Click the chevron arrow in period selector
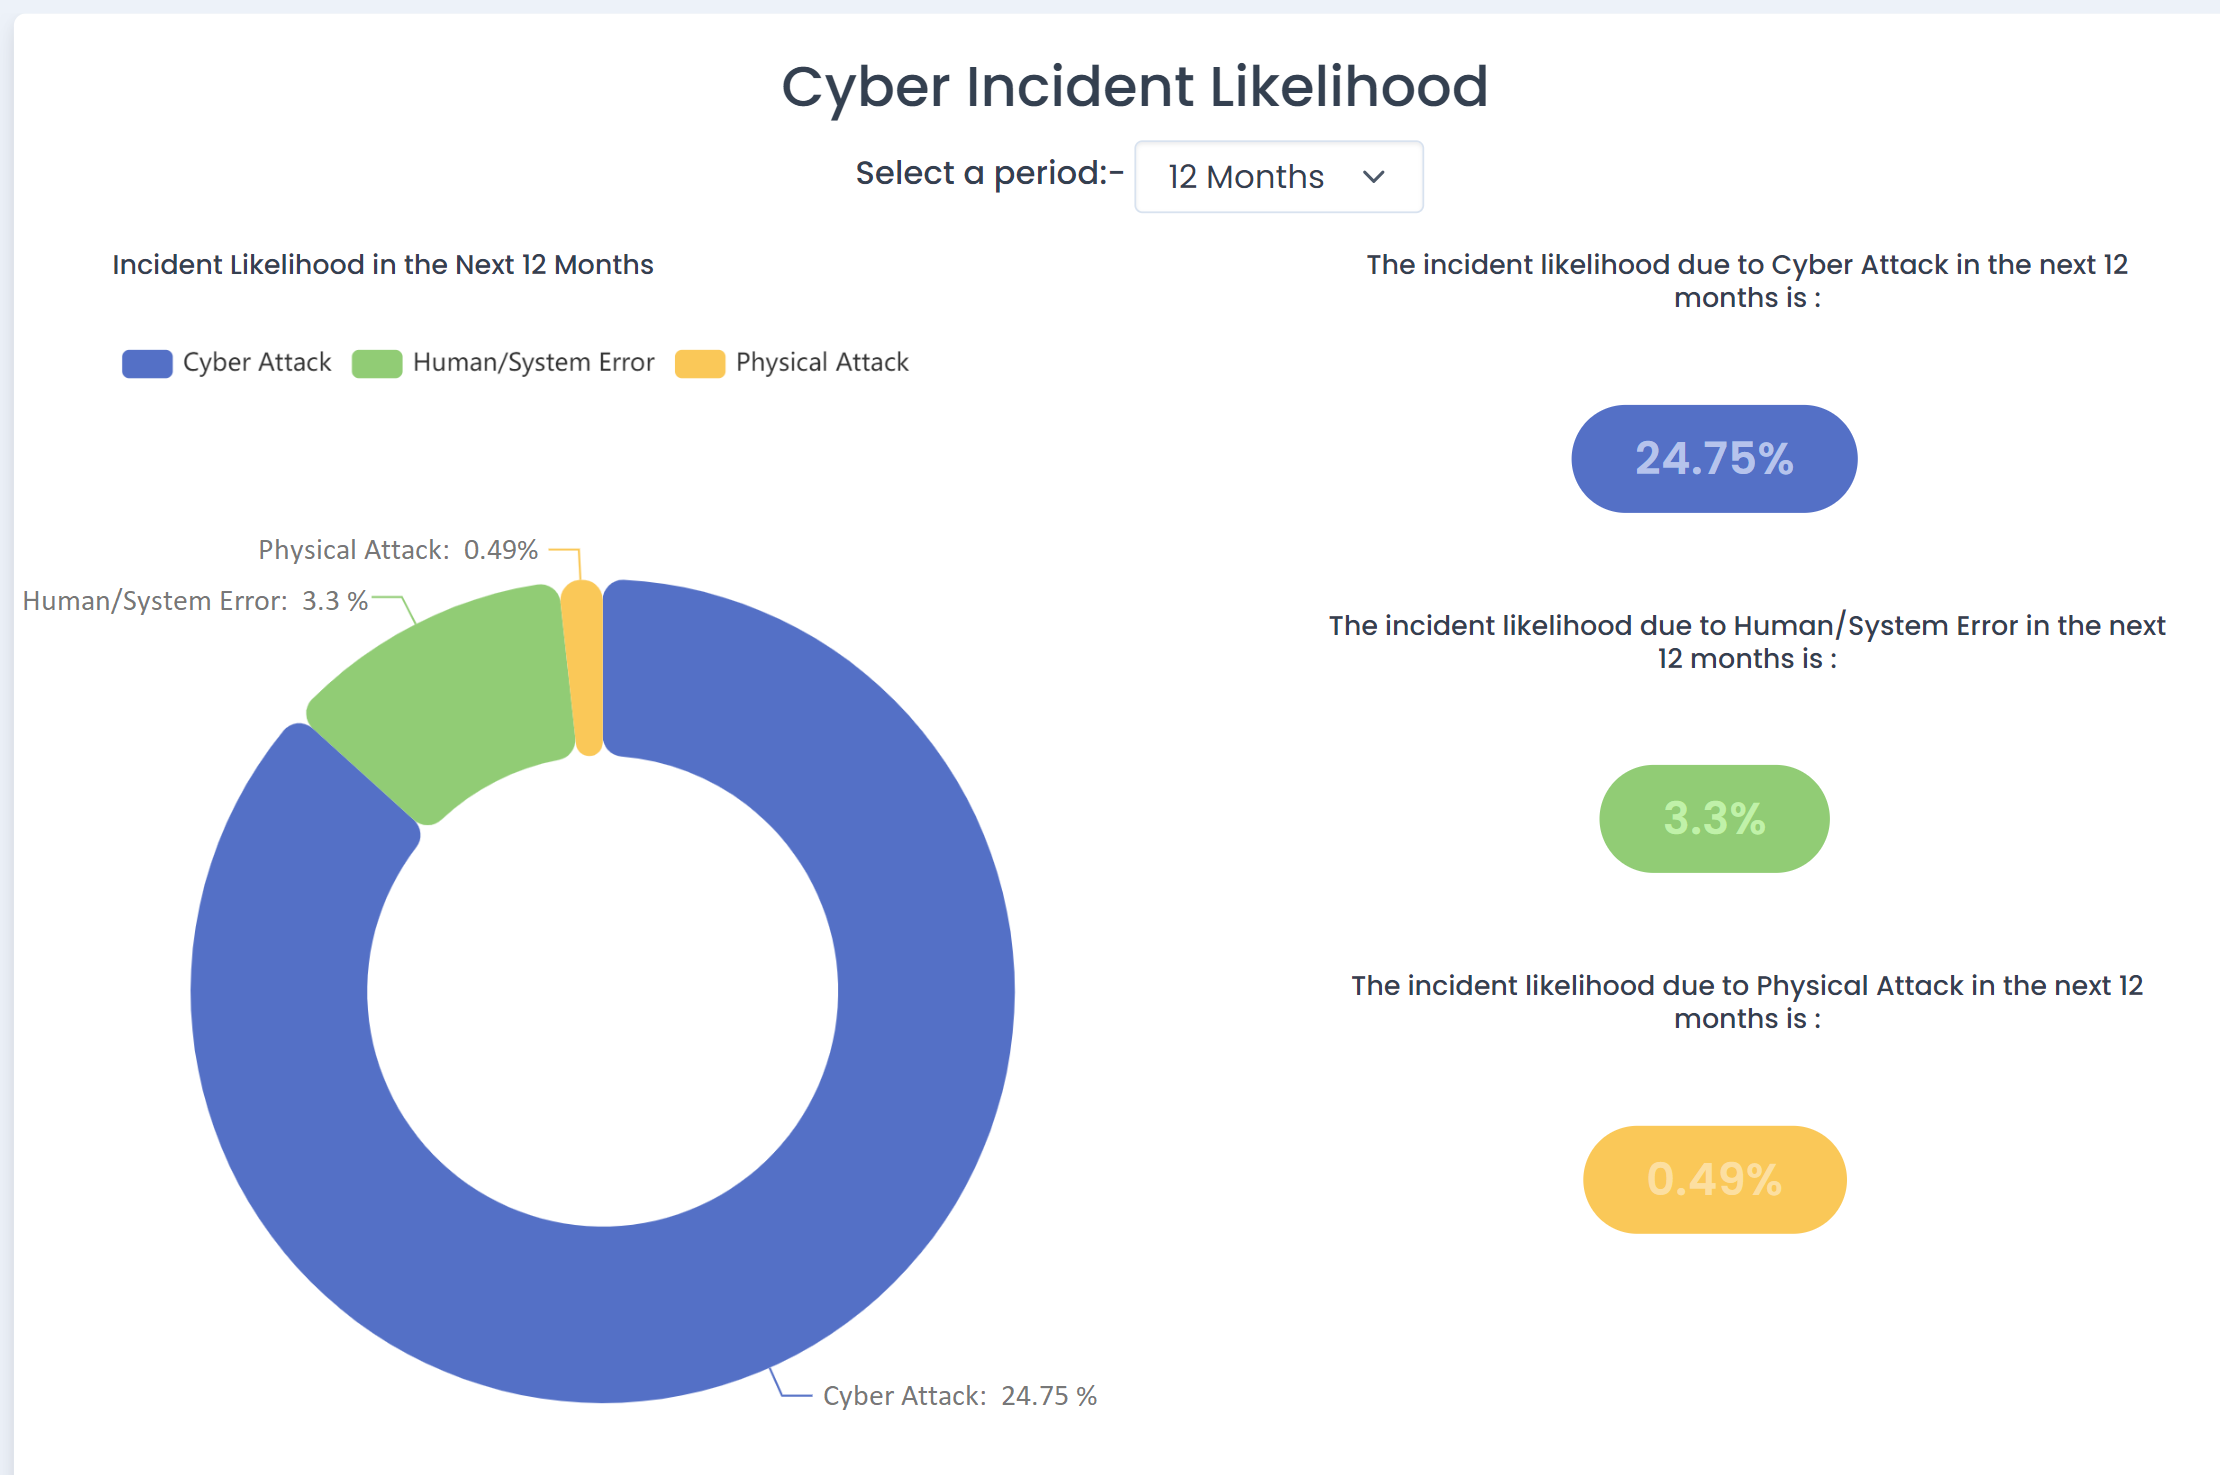2220x1475 pixels. (x=1374, y=177)
